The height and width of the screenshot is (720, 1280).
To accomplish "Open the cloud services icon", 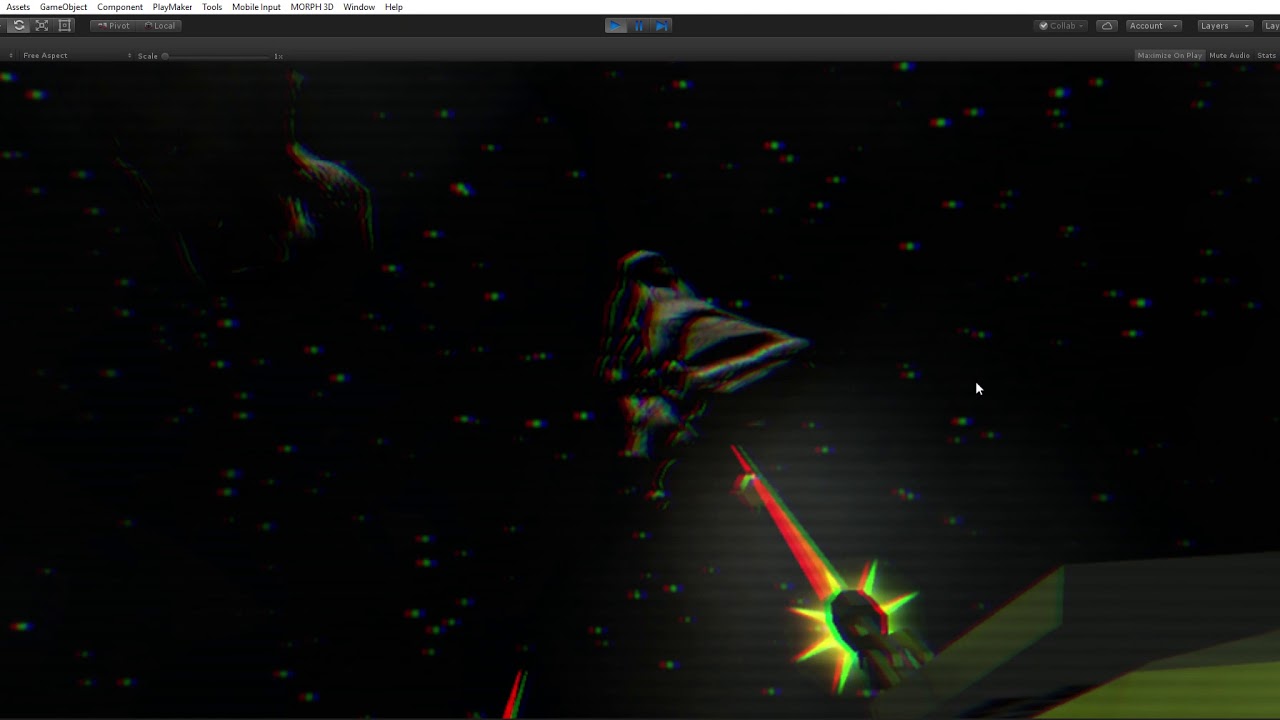I will 1106,26.
